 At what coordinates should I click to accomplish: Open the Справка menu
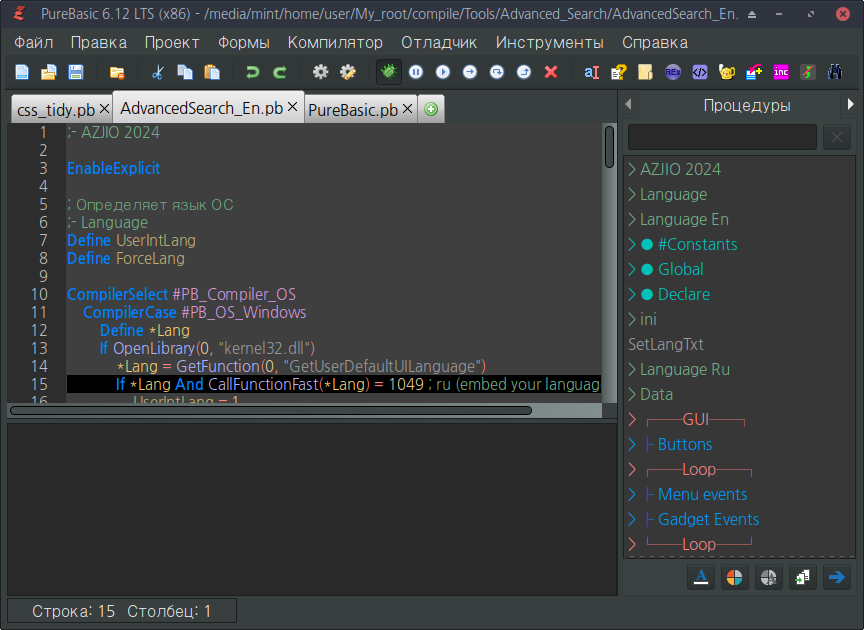(x=655, y=42)
